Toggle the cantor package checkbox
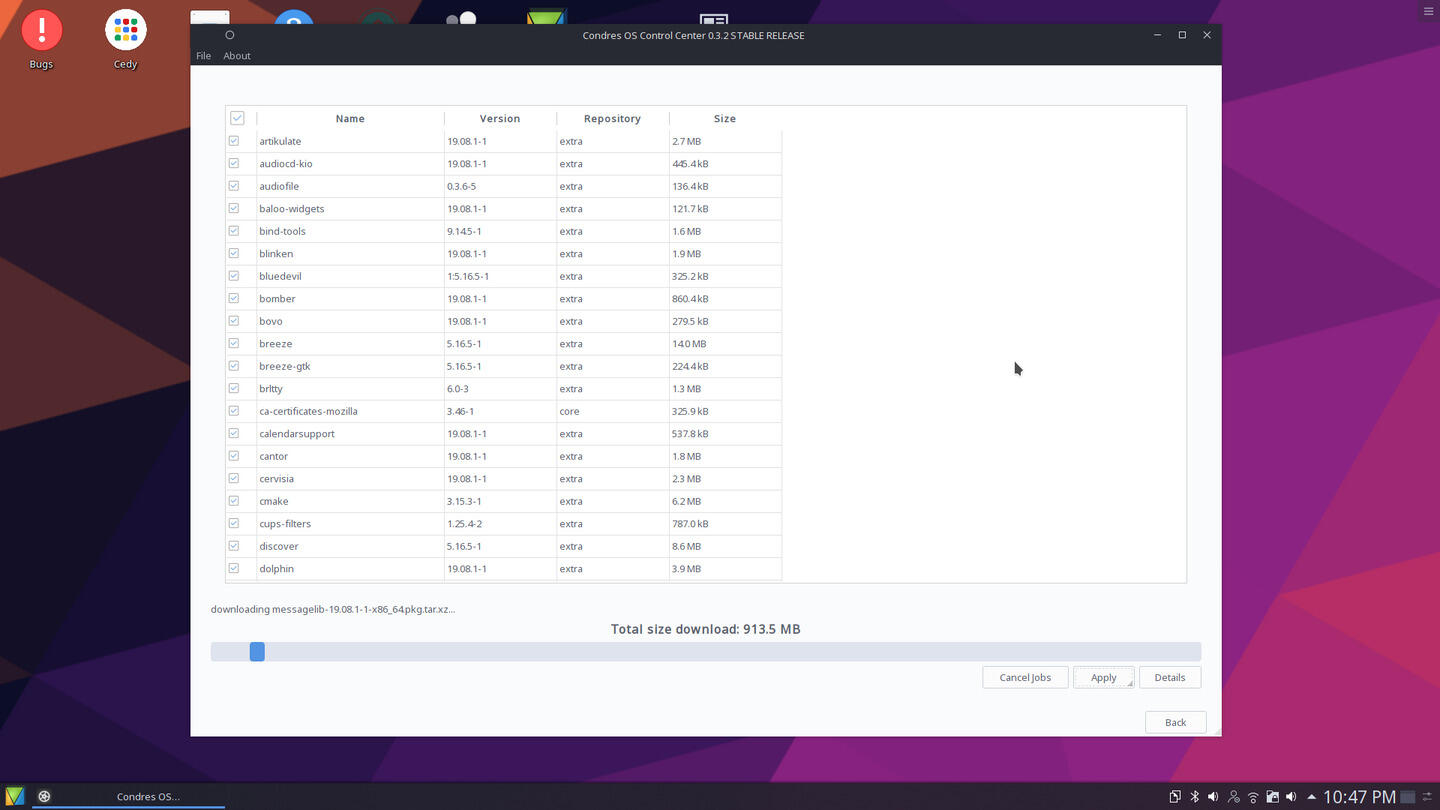 234,456
